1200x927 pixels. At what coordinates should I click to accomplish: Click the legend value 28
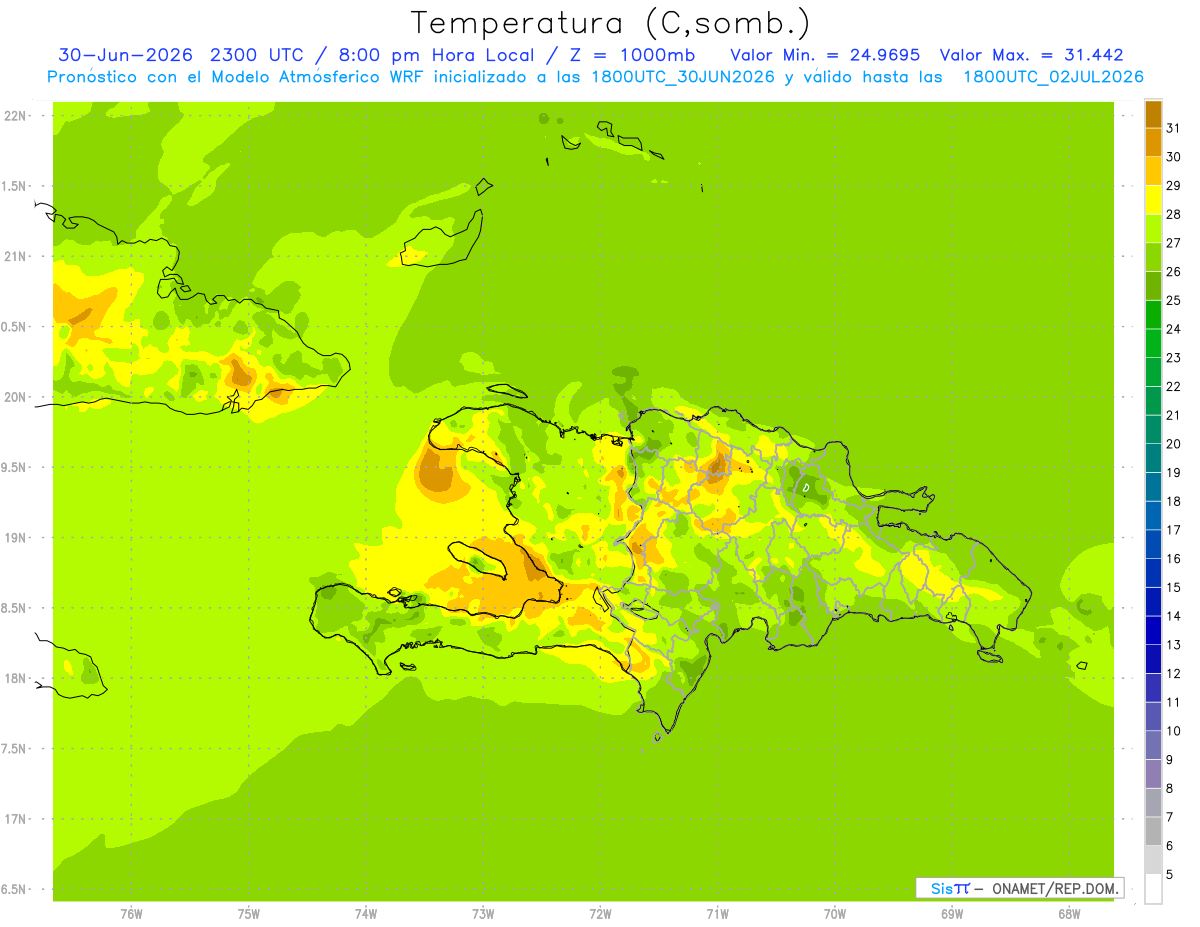click(1173, 214)
